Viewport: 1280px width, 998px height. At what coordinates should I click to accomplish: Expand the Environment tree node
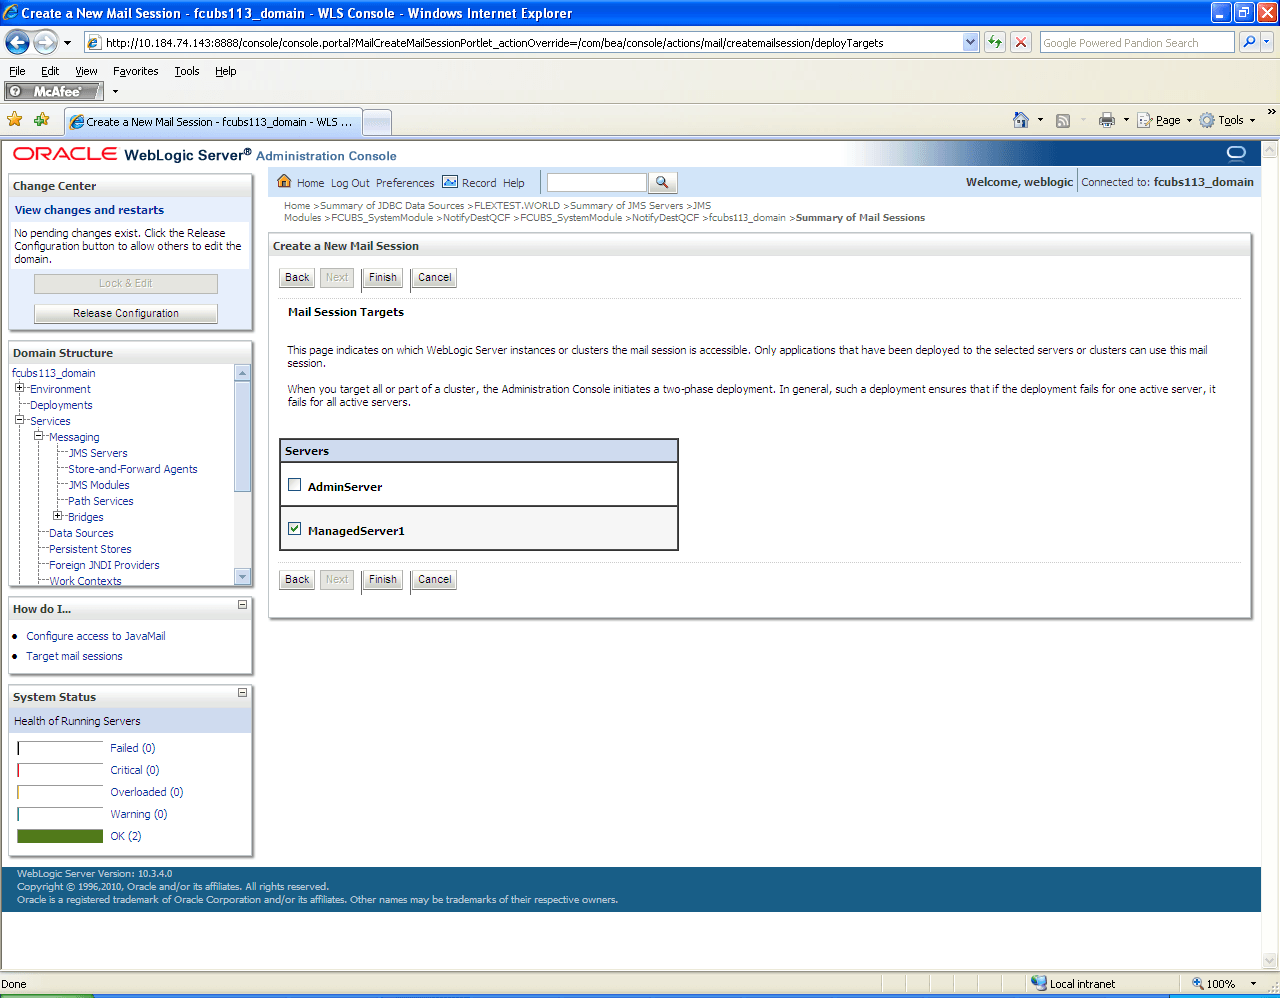(19, 388)
